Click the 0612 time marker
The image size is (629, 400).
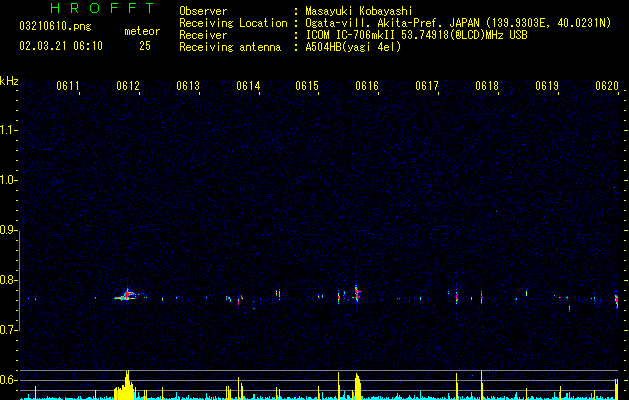point(128,86)
